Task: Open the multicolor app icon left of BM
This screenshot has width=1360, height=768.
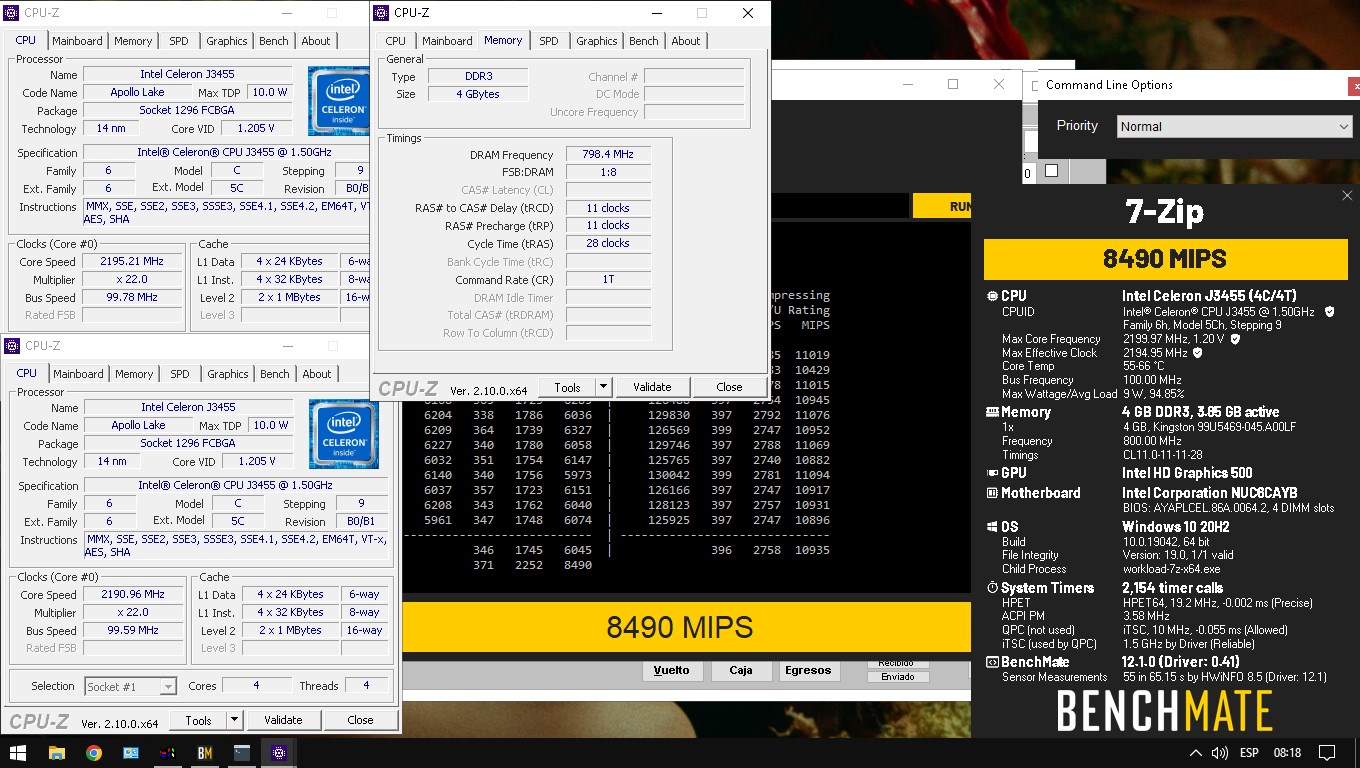Action: (168, 752)
